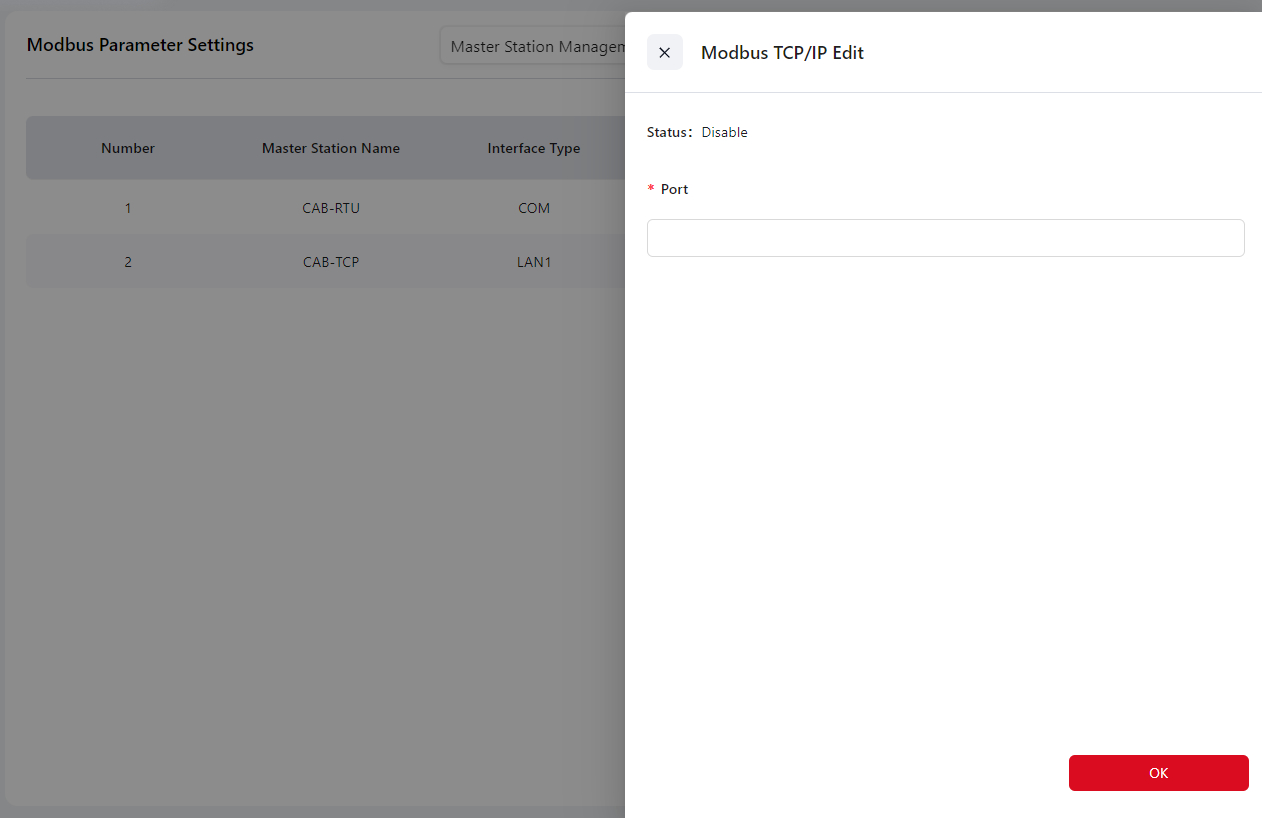Image resolution: width=1262 pixels, height=818 pixels.
Task: Click the Modbus TCP/IP Edit title
Action: (x=782, y=53)
